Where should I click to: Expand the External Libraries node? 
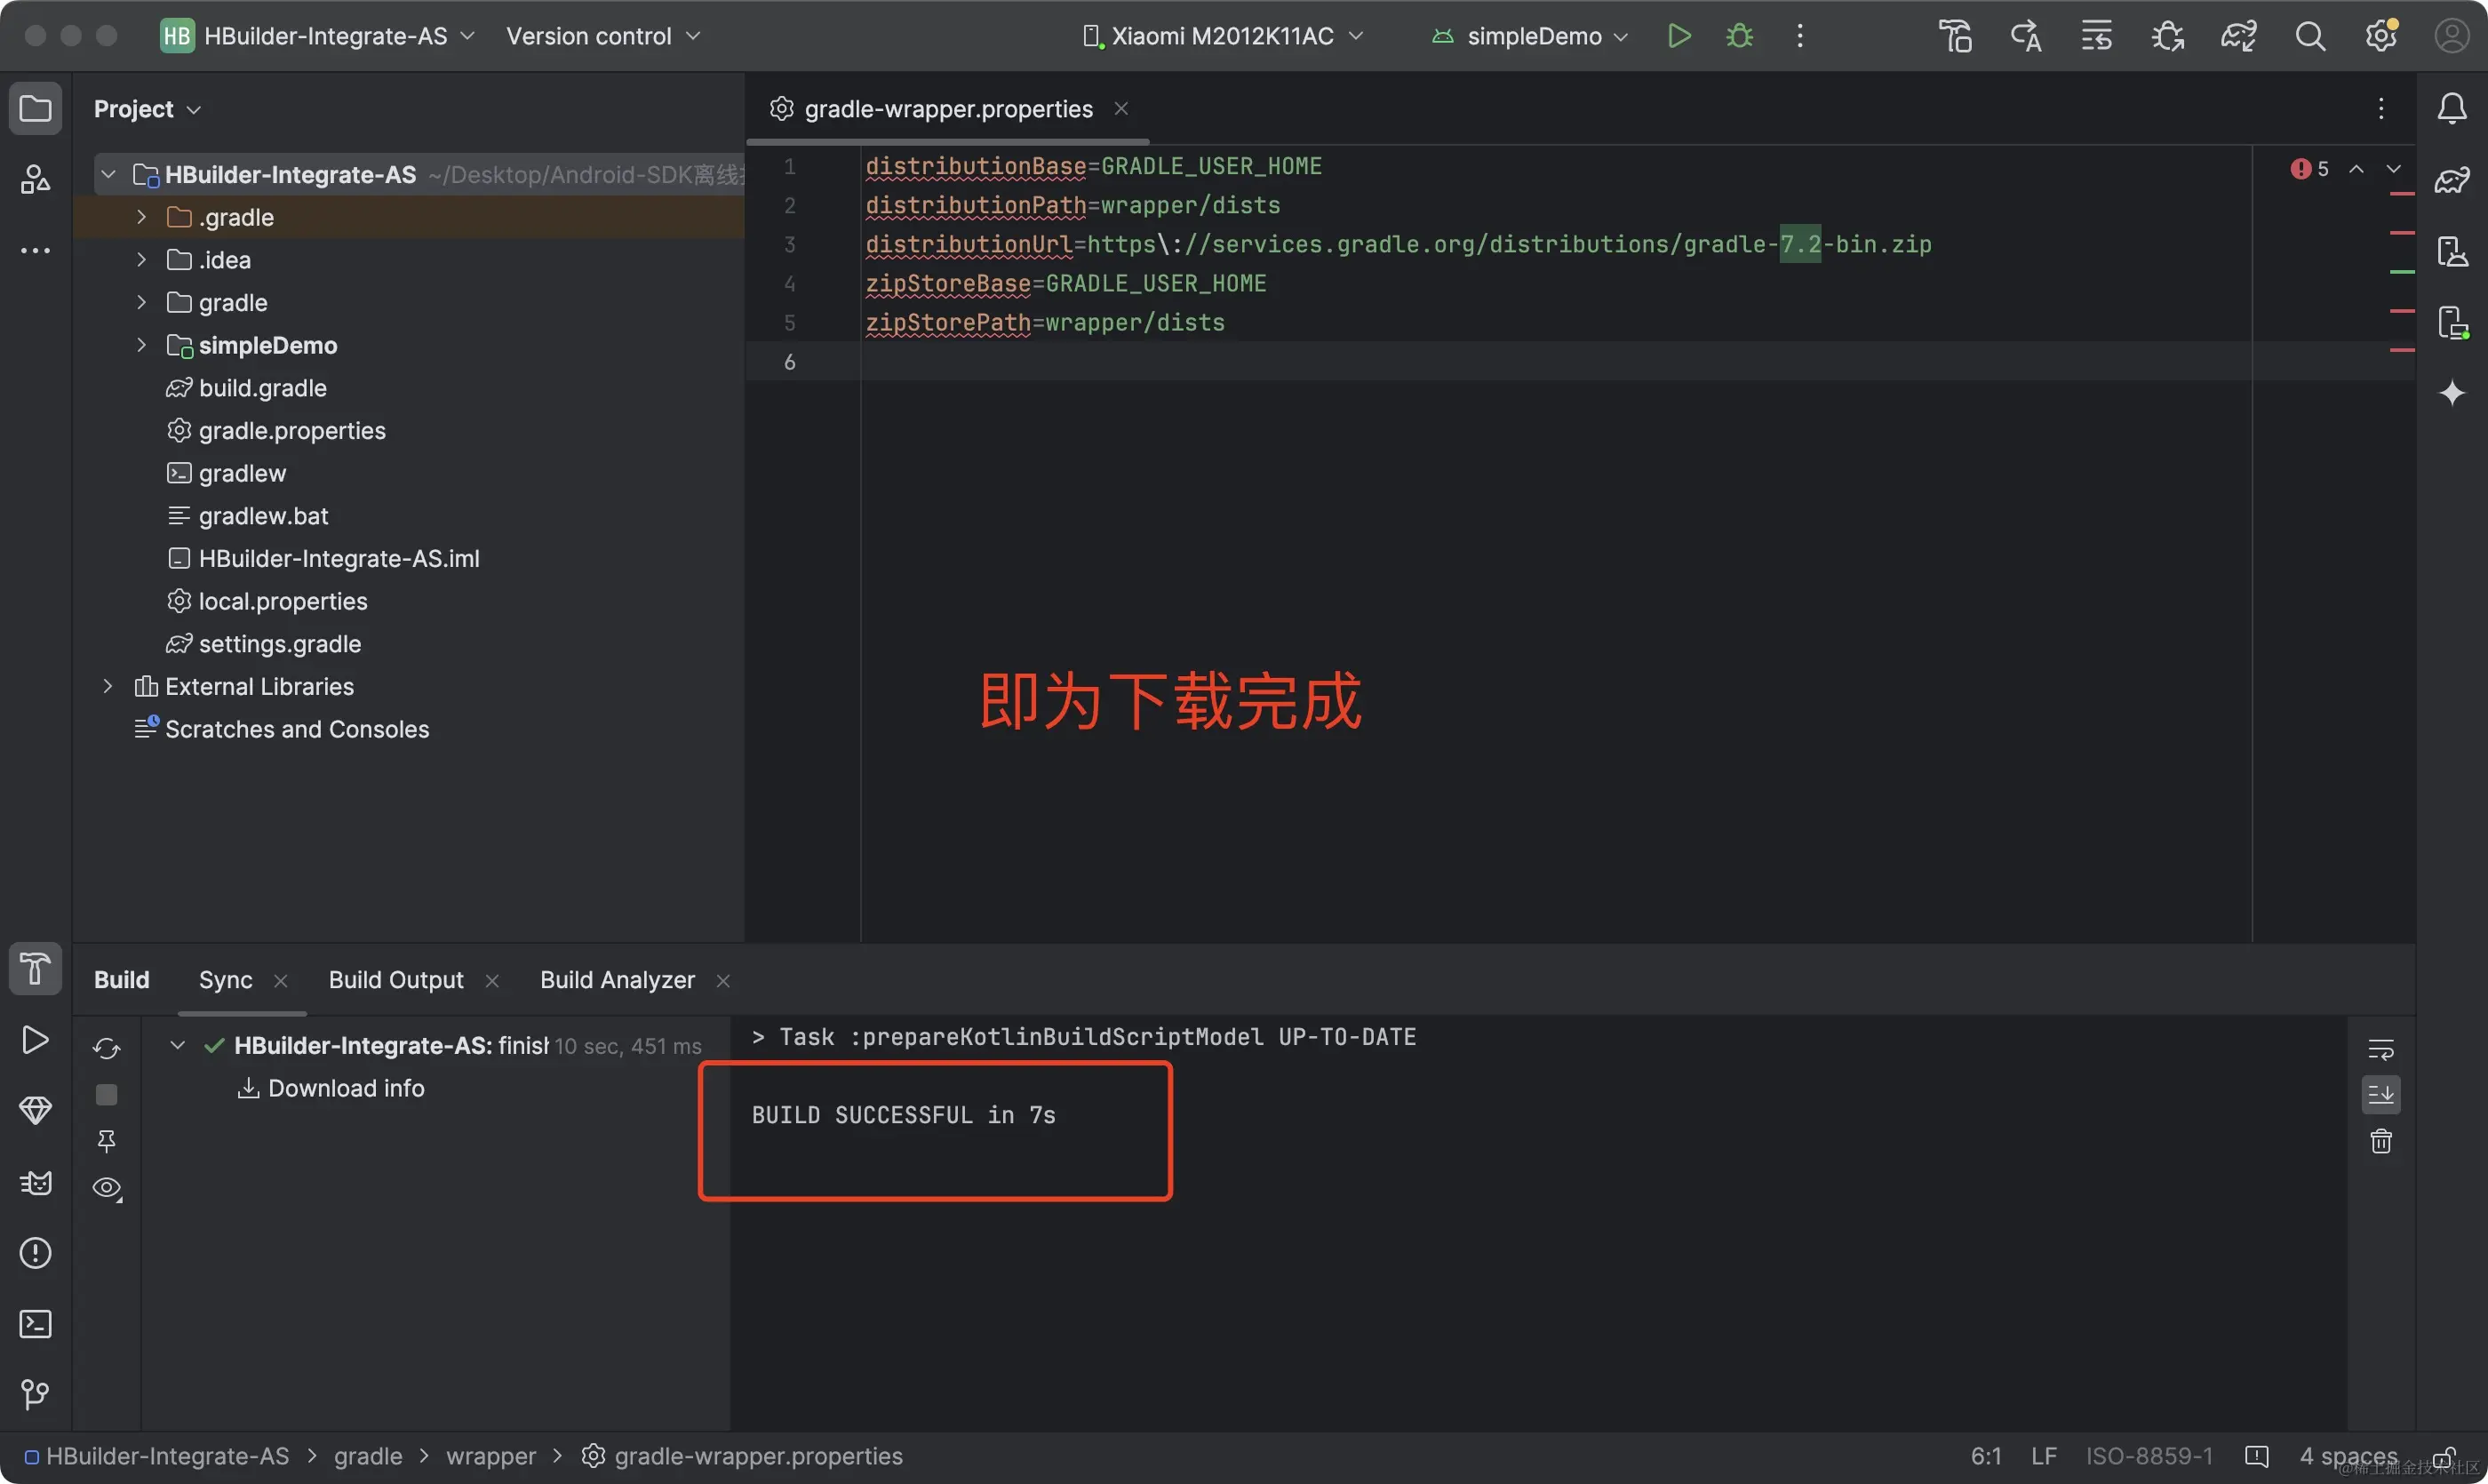pyautogui.click(x=108, y=686)
